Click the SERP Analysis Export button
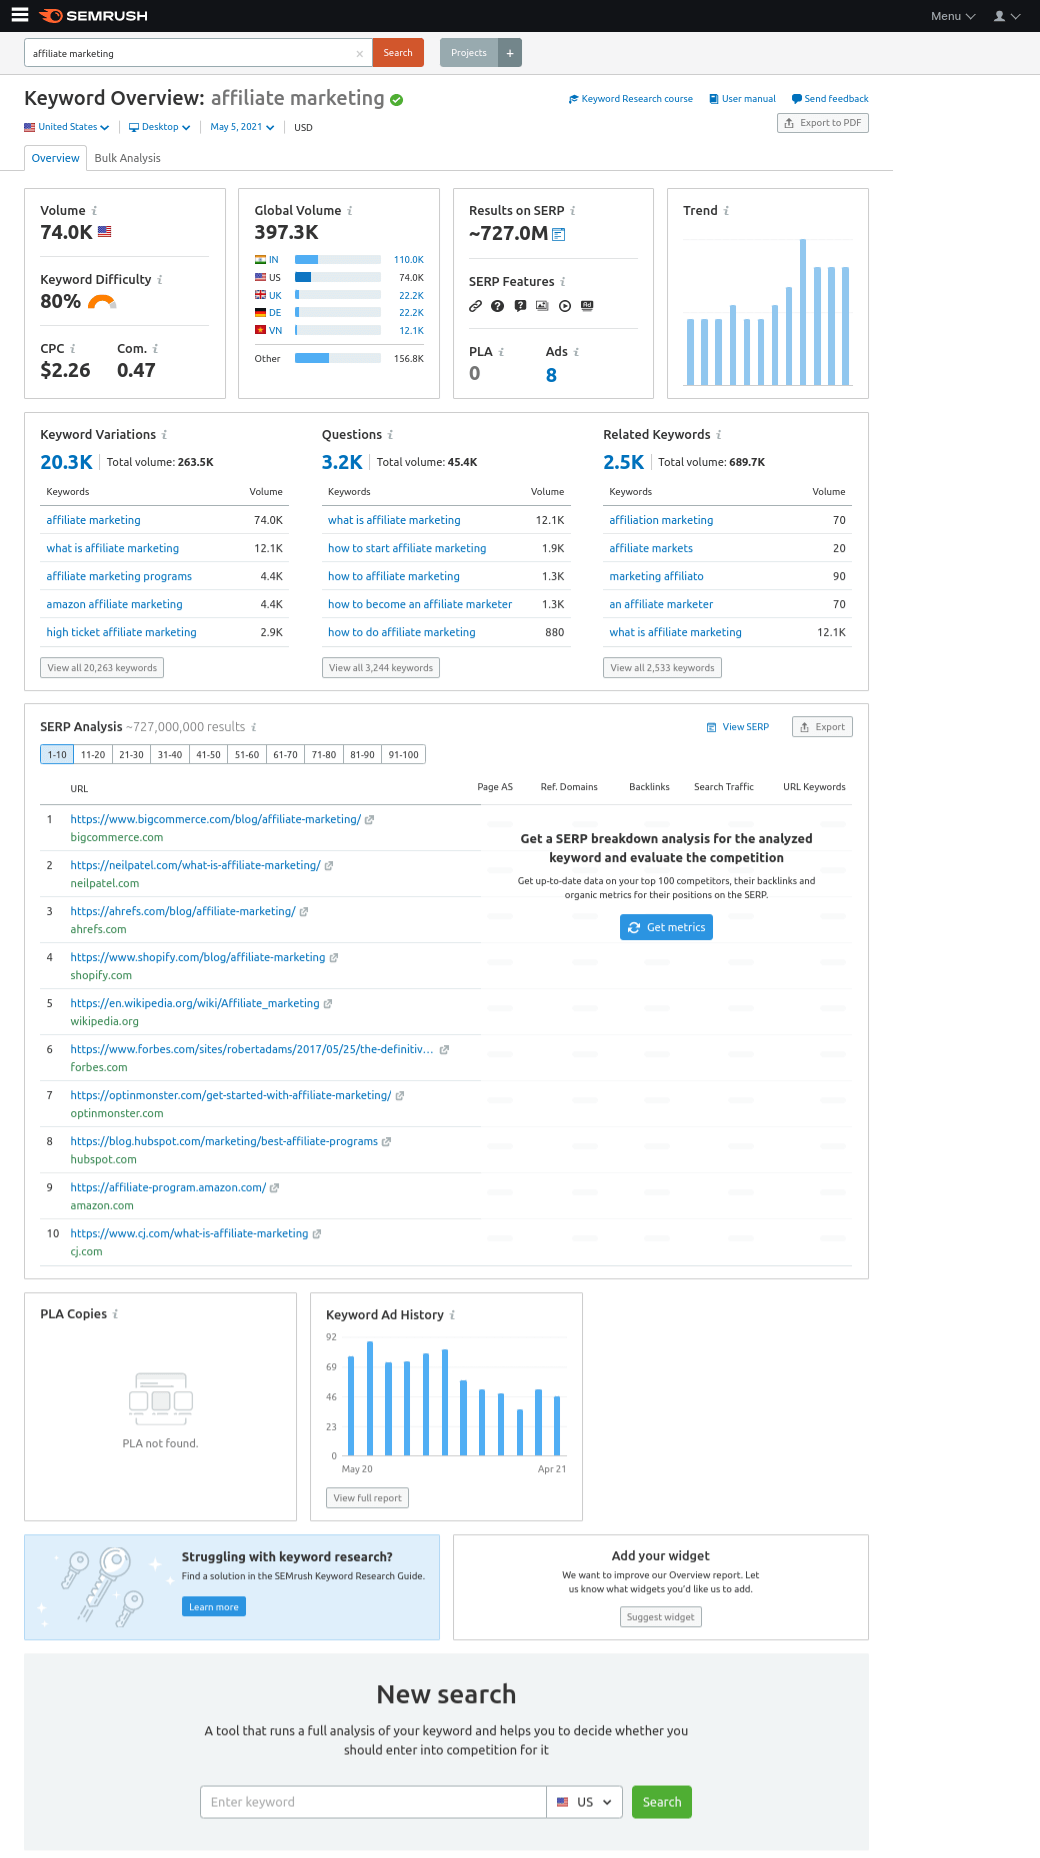The width and height of the screenshot is (1040, 1858). tap(822, 727)
